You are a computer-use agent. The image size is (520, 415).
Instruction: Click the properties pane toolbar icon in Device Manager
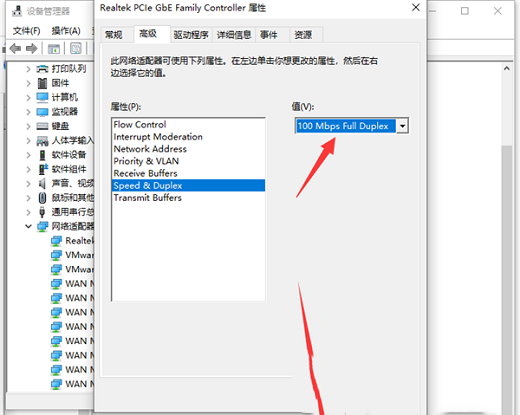[x=54, y=49]
